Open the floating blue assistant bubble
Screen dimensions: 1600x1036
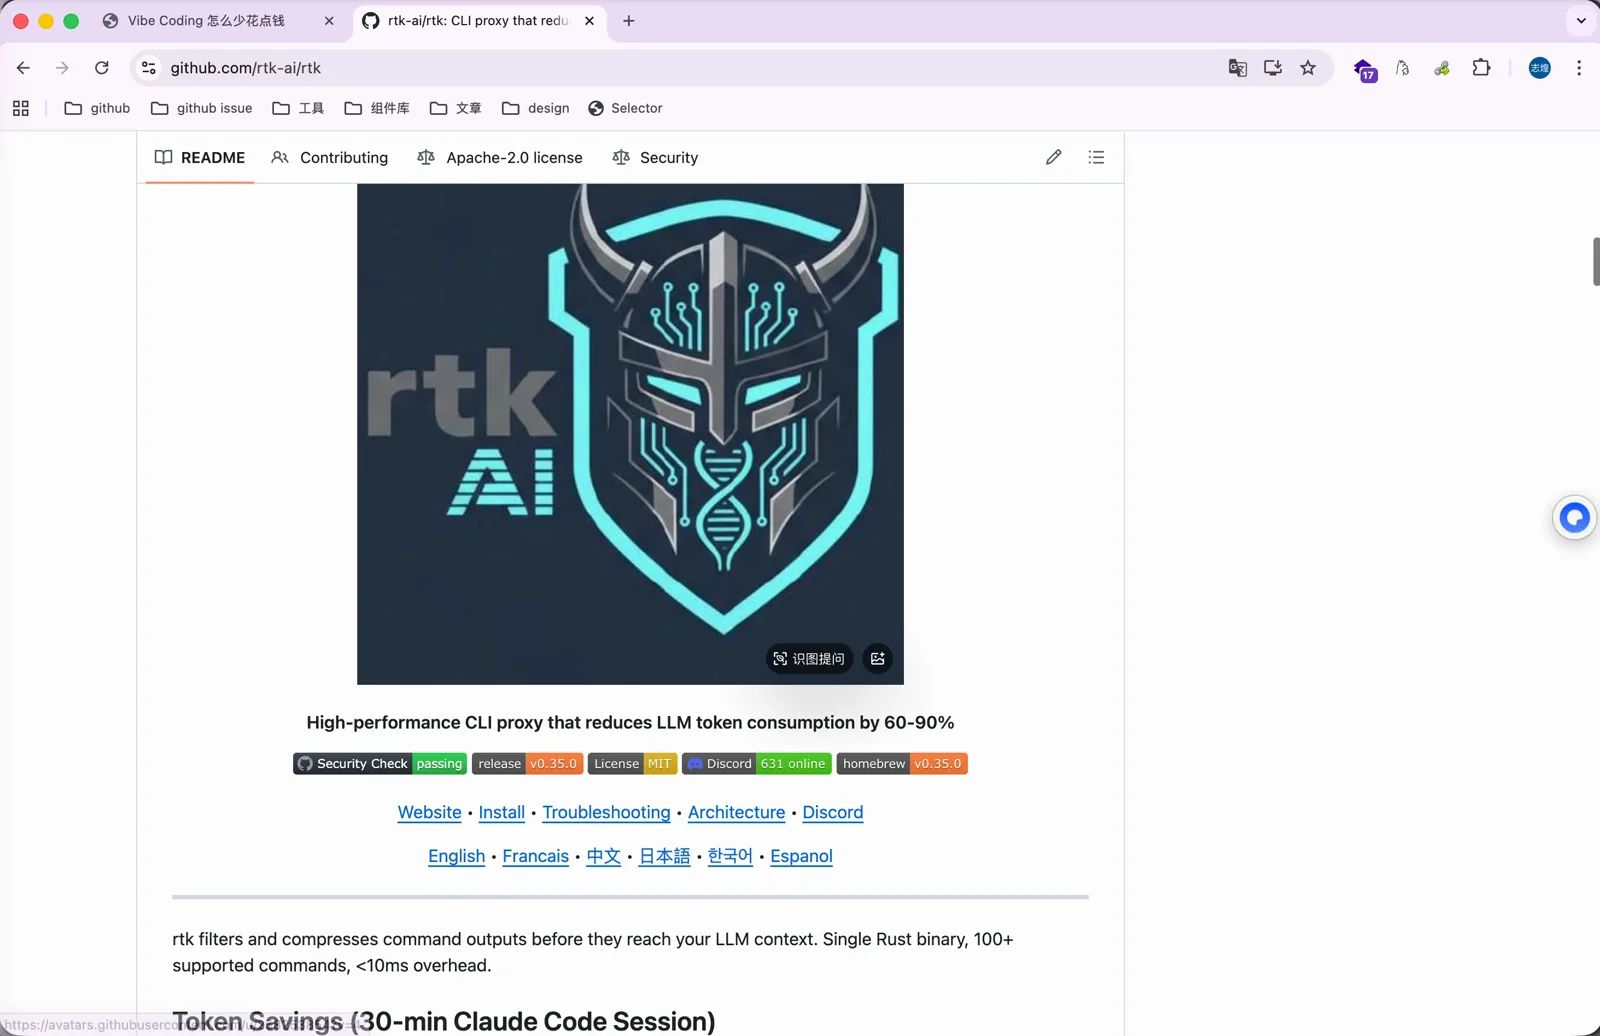tap(1574, 517)
